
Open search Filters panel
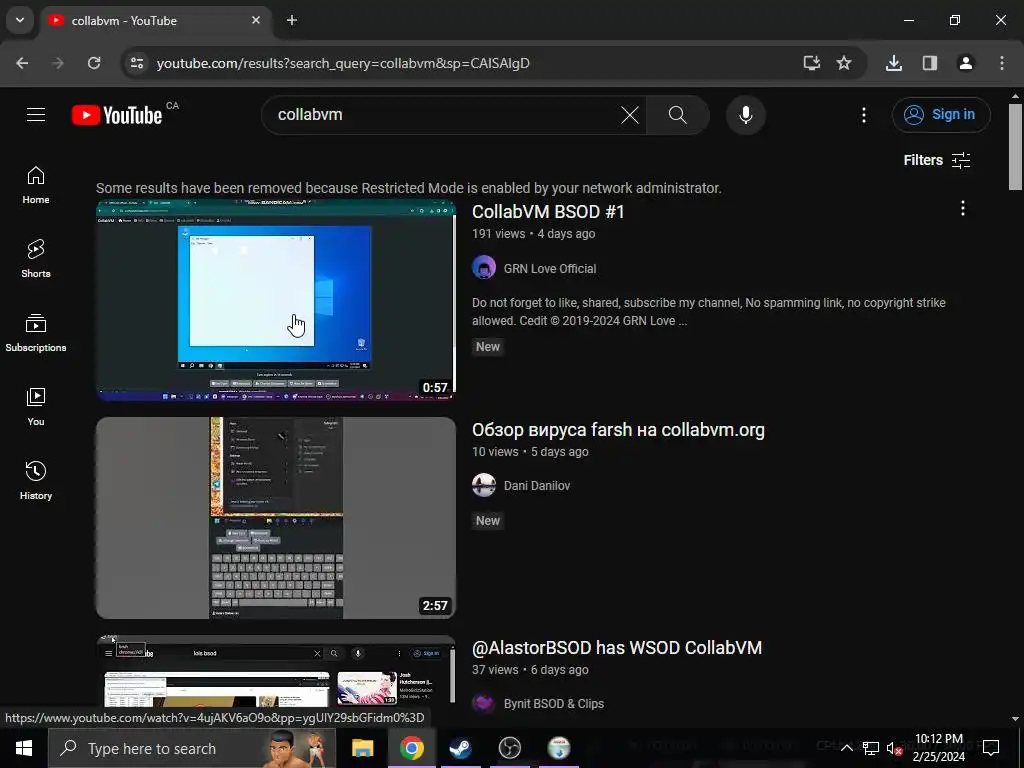click(936, 160)
